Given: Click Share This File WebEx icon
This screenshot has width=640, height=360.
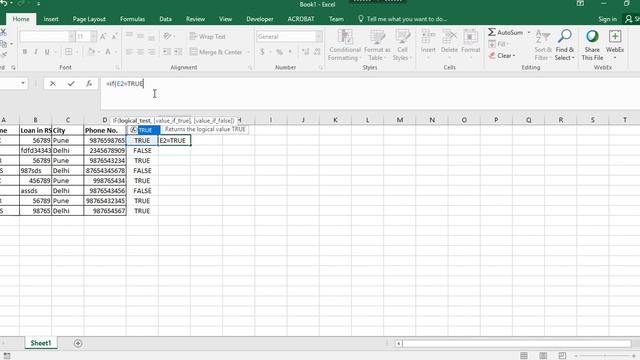Looking at the screenshot, I should [x=592, y=45].
